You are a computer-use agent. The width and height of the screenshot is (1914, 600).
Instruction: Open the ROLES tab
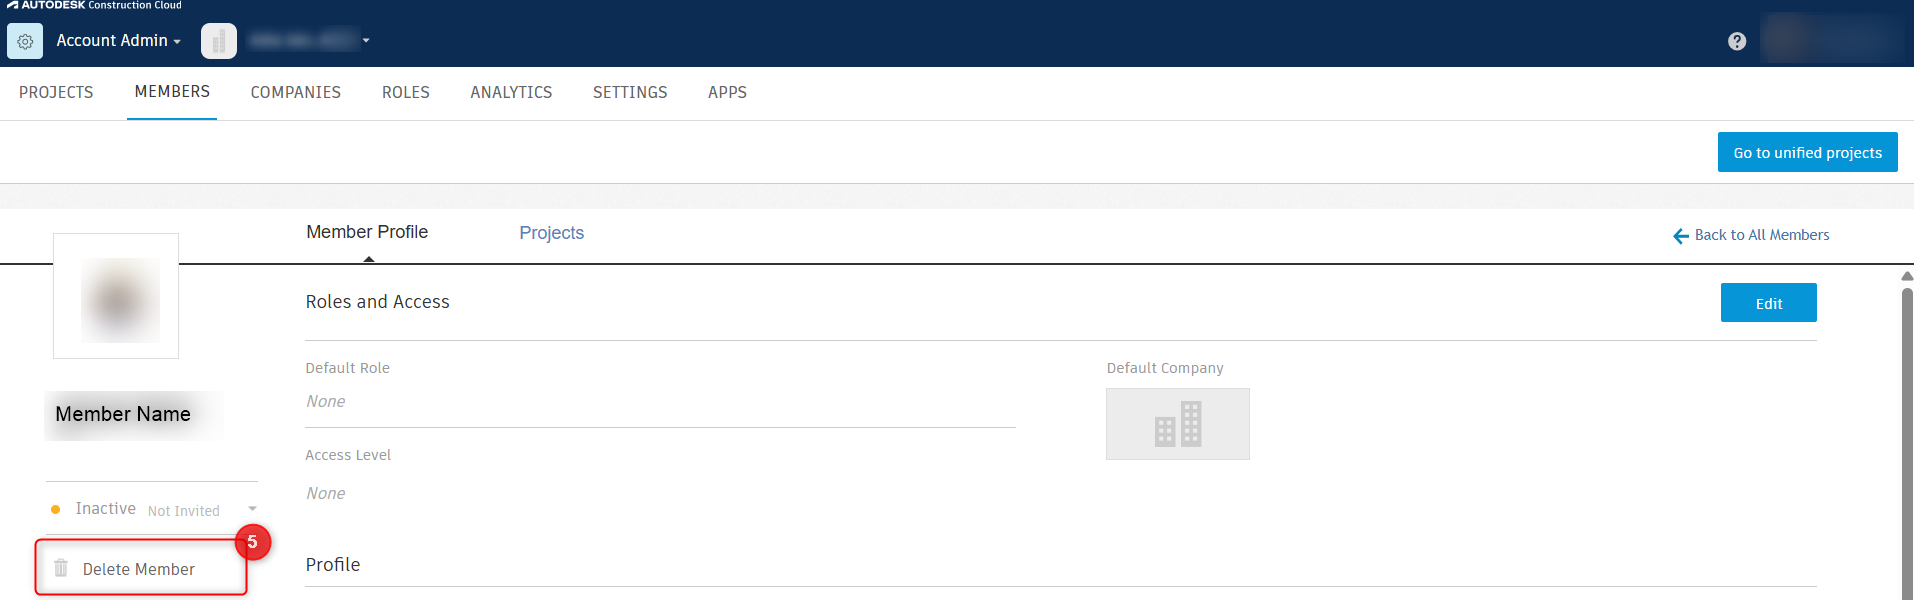point(406,92)
